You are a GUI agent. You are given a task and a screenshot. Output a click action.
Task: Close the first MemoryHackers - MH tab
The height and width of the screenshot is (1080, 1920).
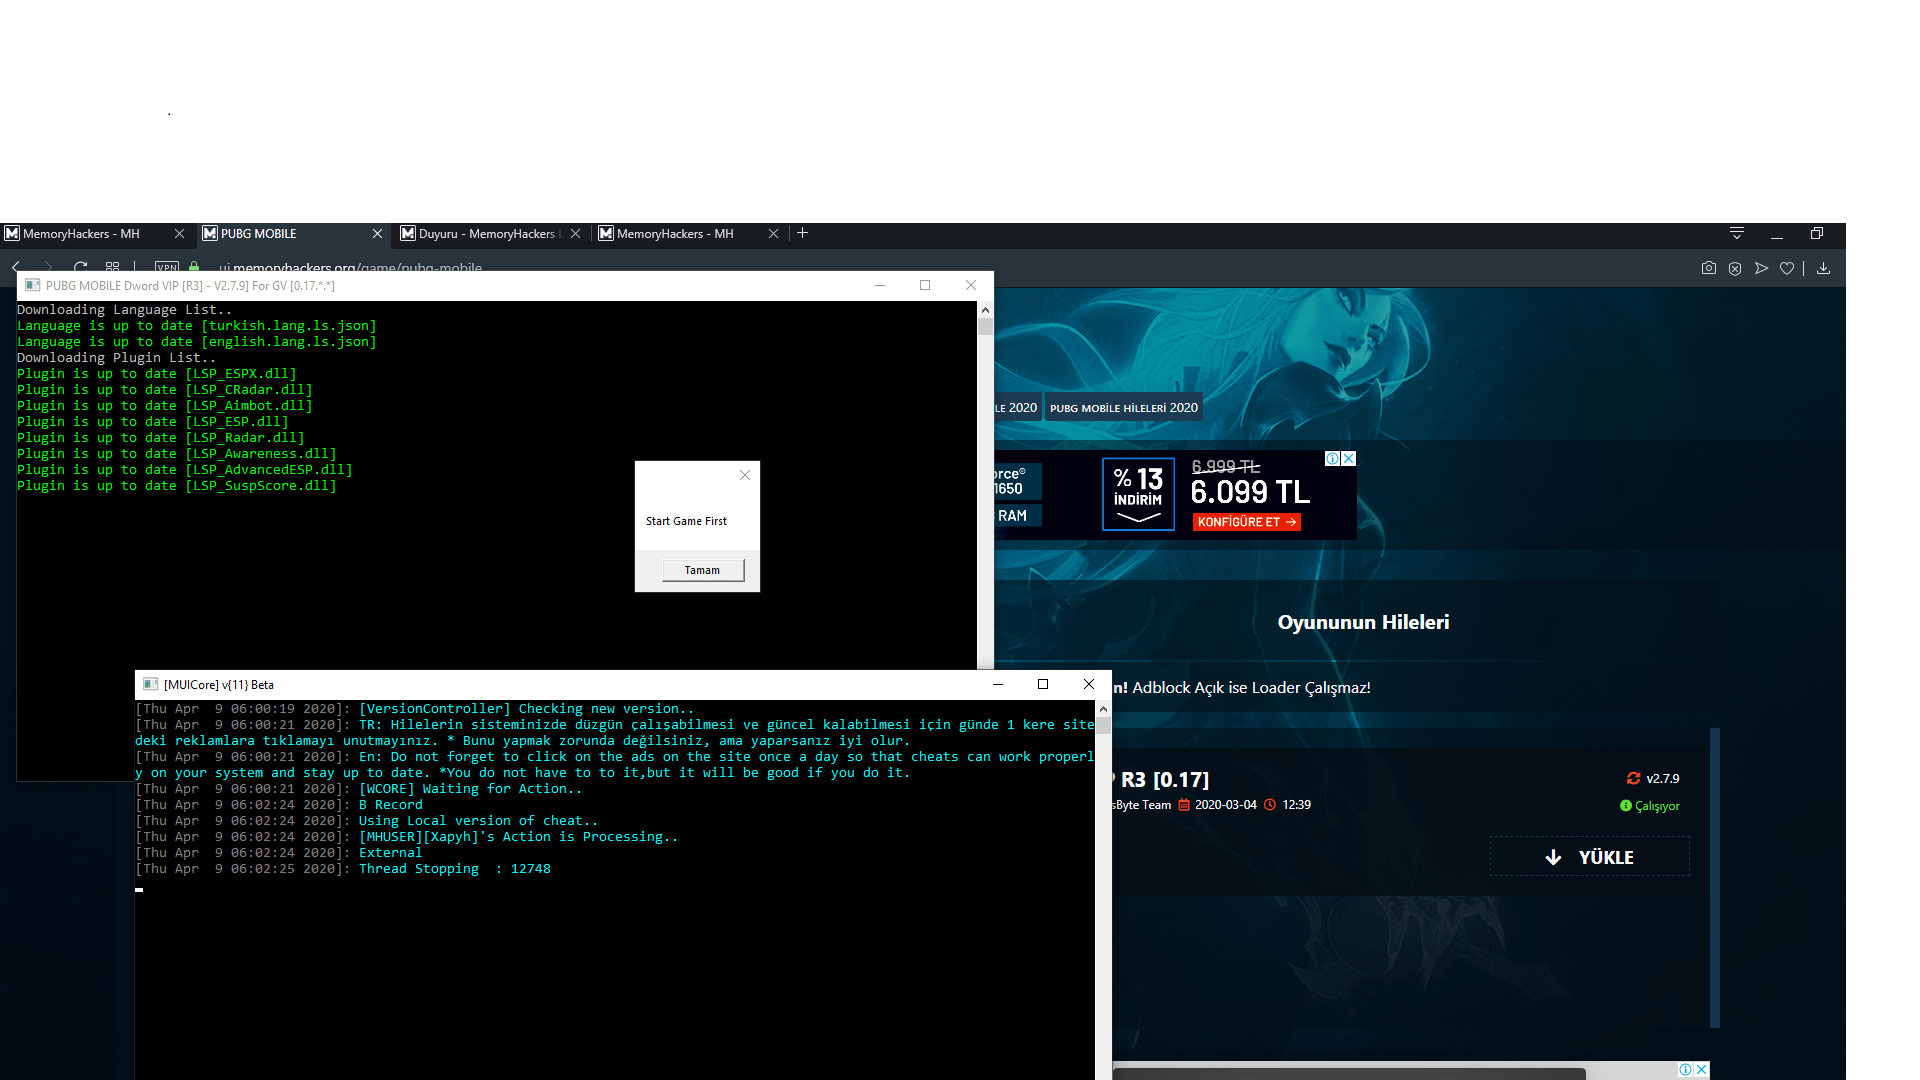(x=179, y=234)
